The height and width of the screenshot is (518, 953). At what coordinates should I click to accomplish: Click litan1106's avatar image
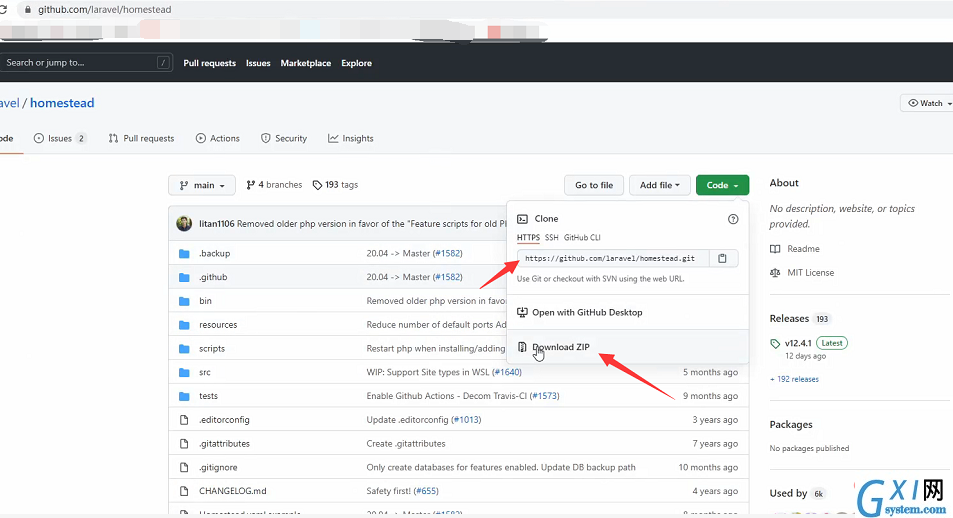(184, 223)
